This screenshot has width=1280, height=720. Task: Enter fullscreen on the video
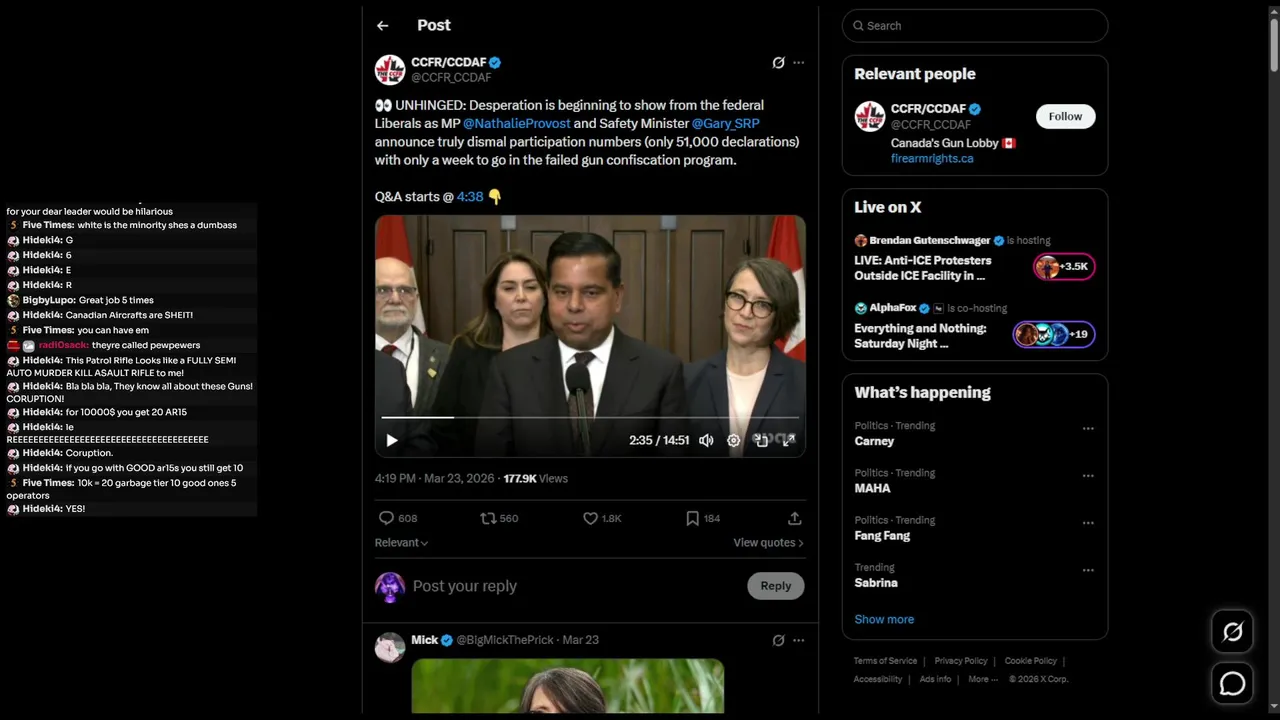click(x=789, y=440)
